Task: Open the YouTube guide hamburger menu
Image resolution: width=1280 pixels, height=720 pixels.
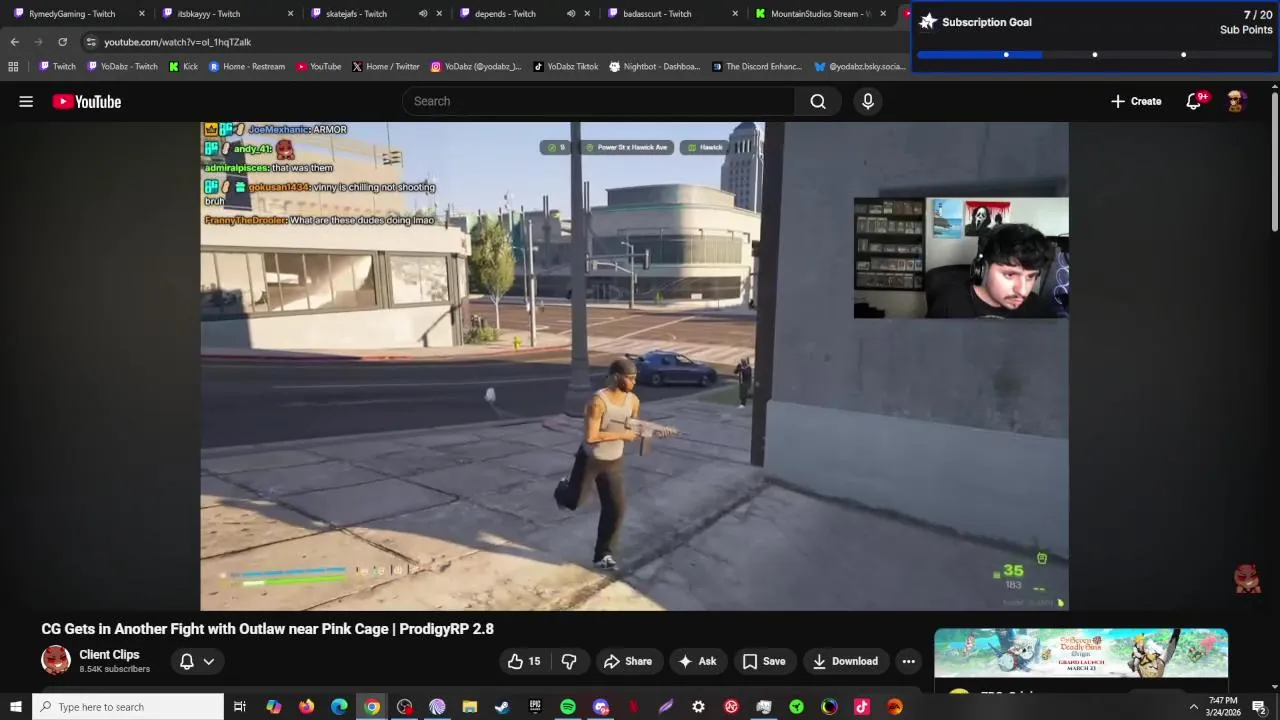Action: pyautogui.click(x=26, y=101)
